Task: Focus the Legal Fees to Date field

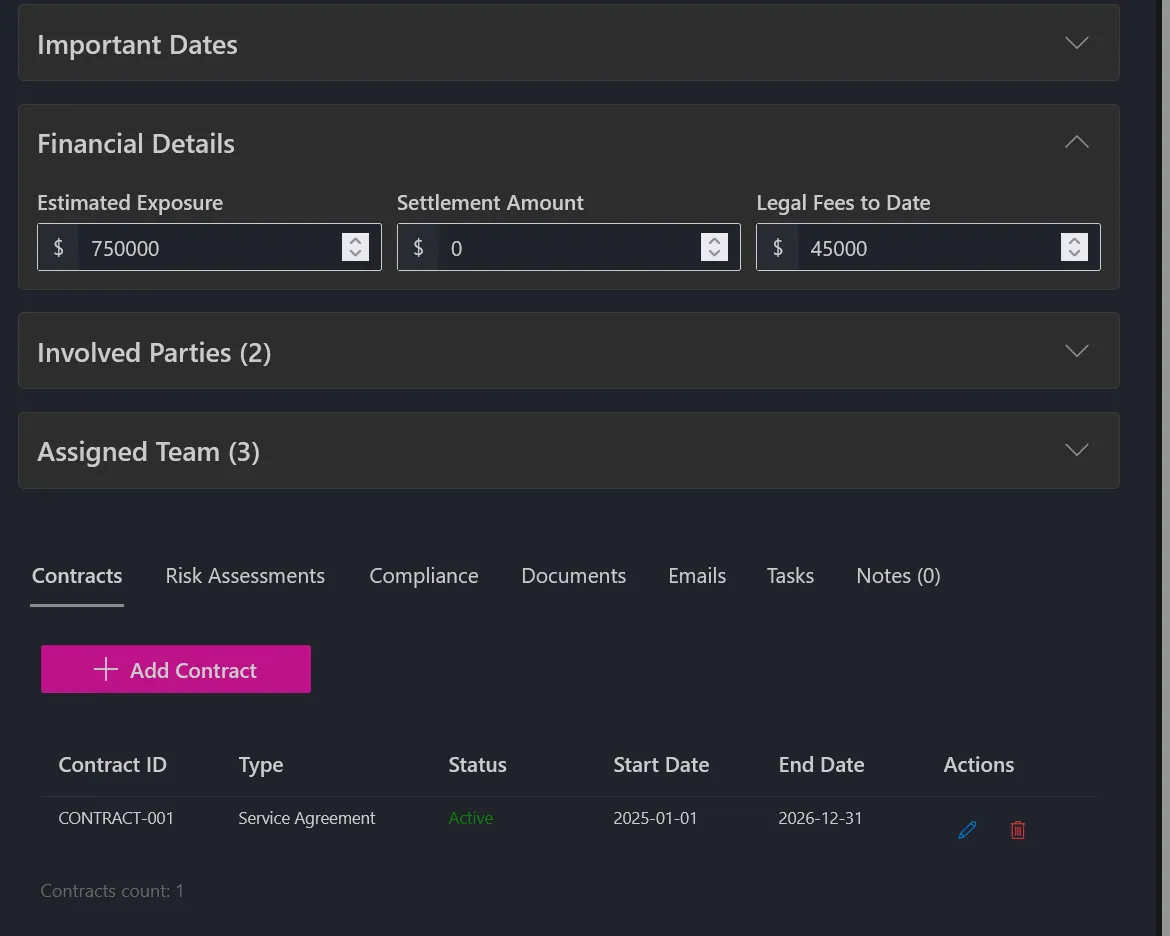Action: tap(928, 248)
